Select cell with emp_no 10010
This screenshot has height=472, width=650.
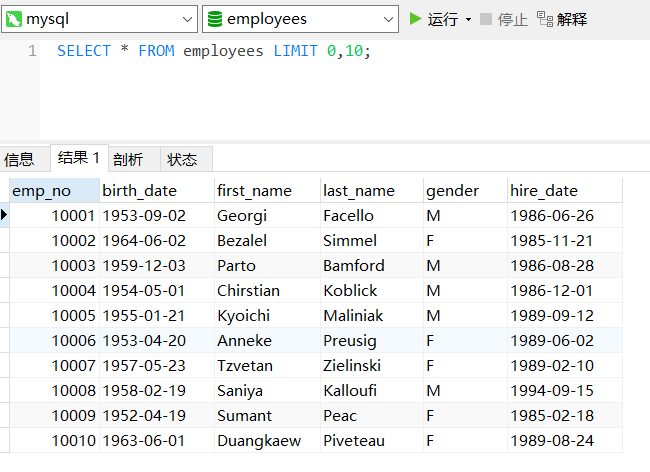[x=54, y=441]
